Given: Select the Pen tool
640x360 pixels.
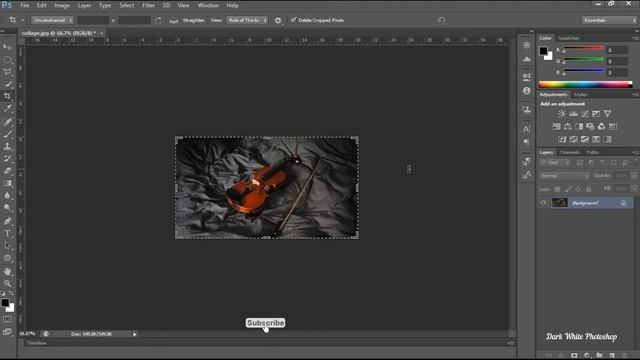Looking at the screenshot, I should pos(7,221).
